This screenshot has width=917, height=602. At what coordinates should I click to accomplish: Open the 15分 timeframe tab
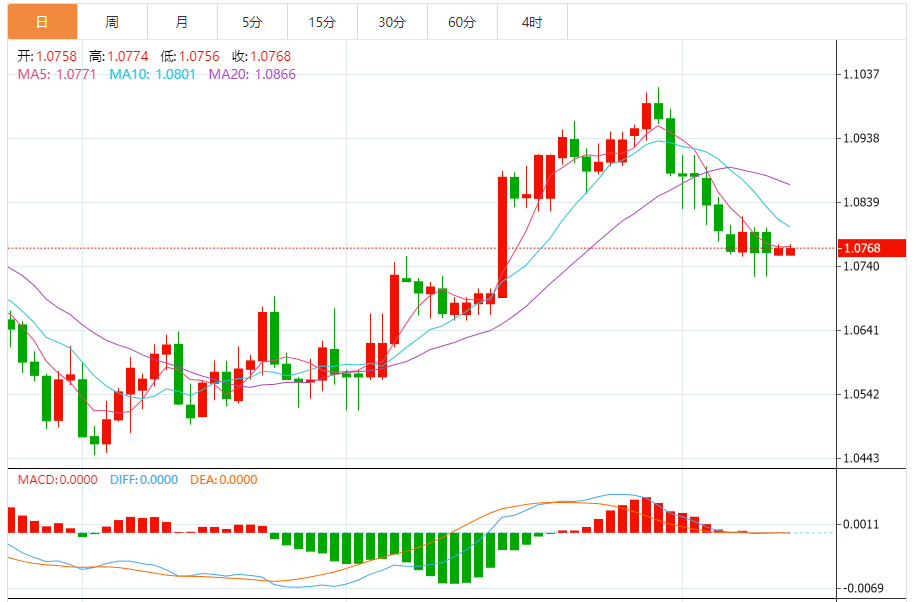[322, 22]
